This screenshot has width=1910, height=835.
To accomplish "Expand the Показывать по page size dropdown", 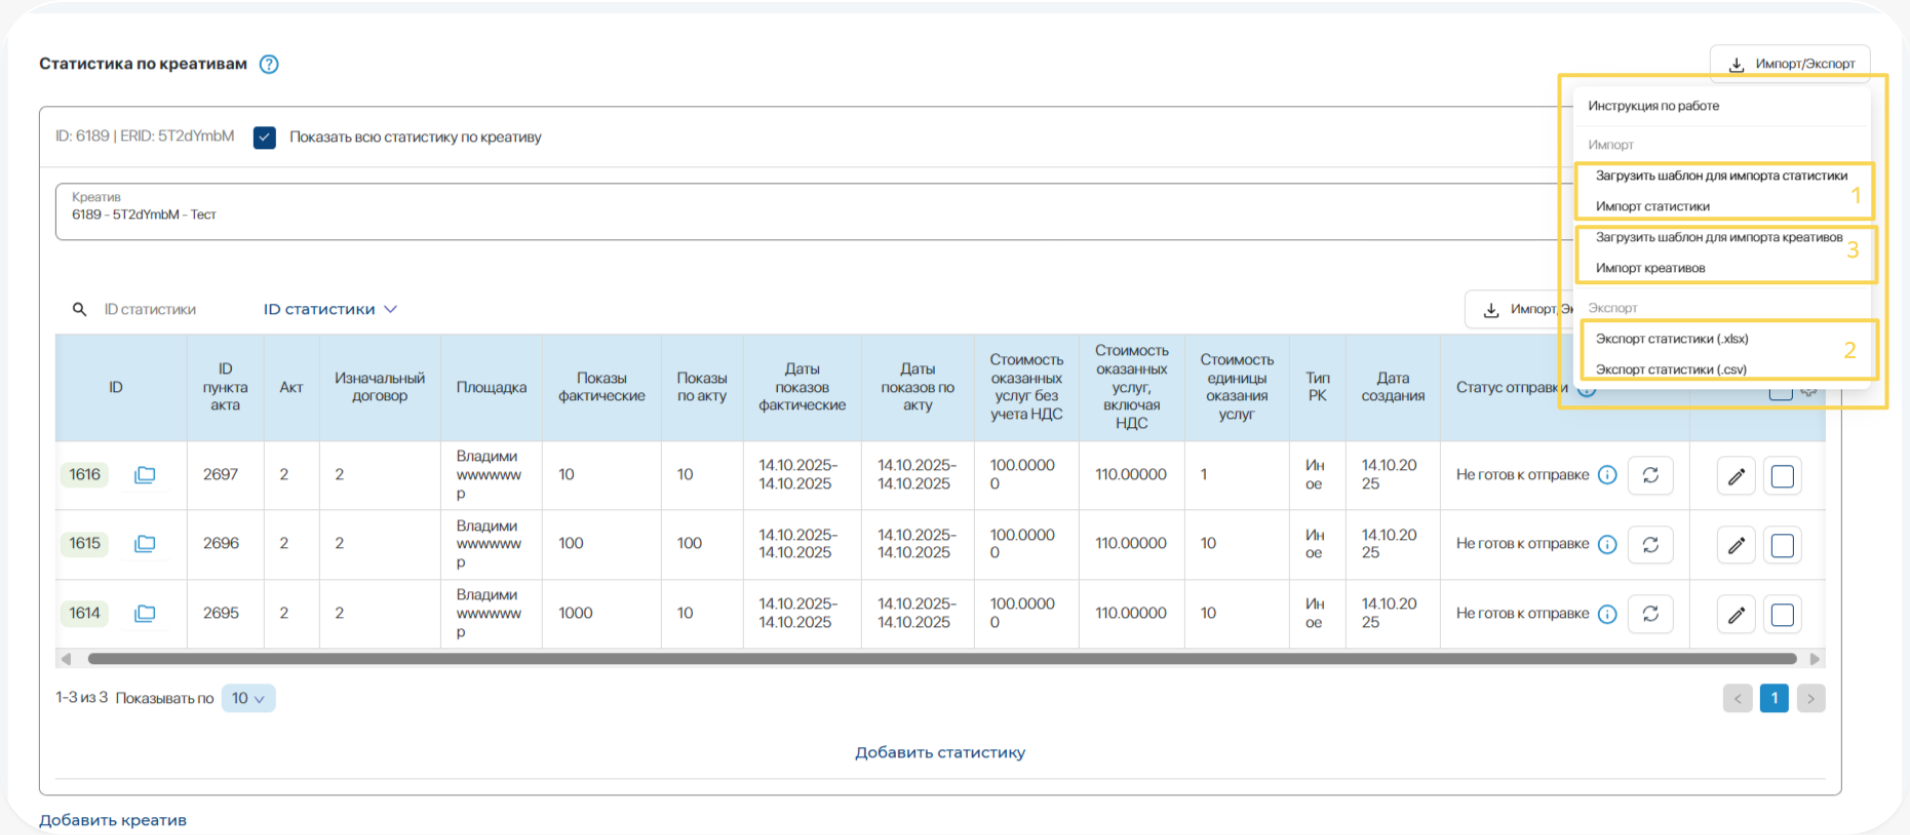I will [248, 698].
